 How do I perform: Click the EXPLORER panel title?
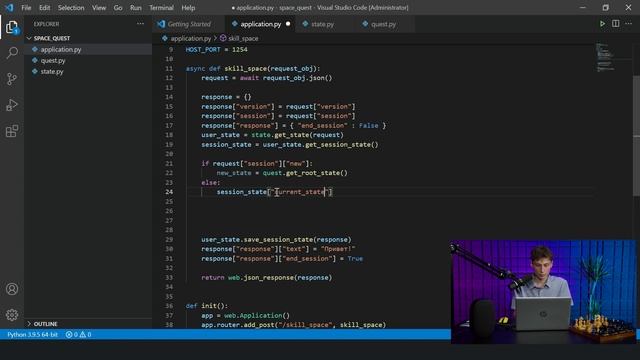(46, 24)
